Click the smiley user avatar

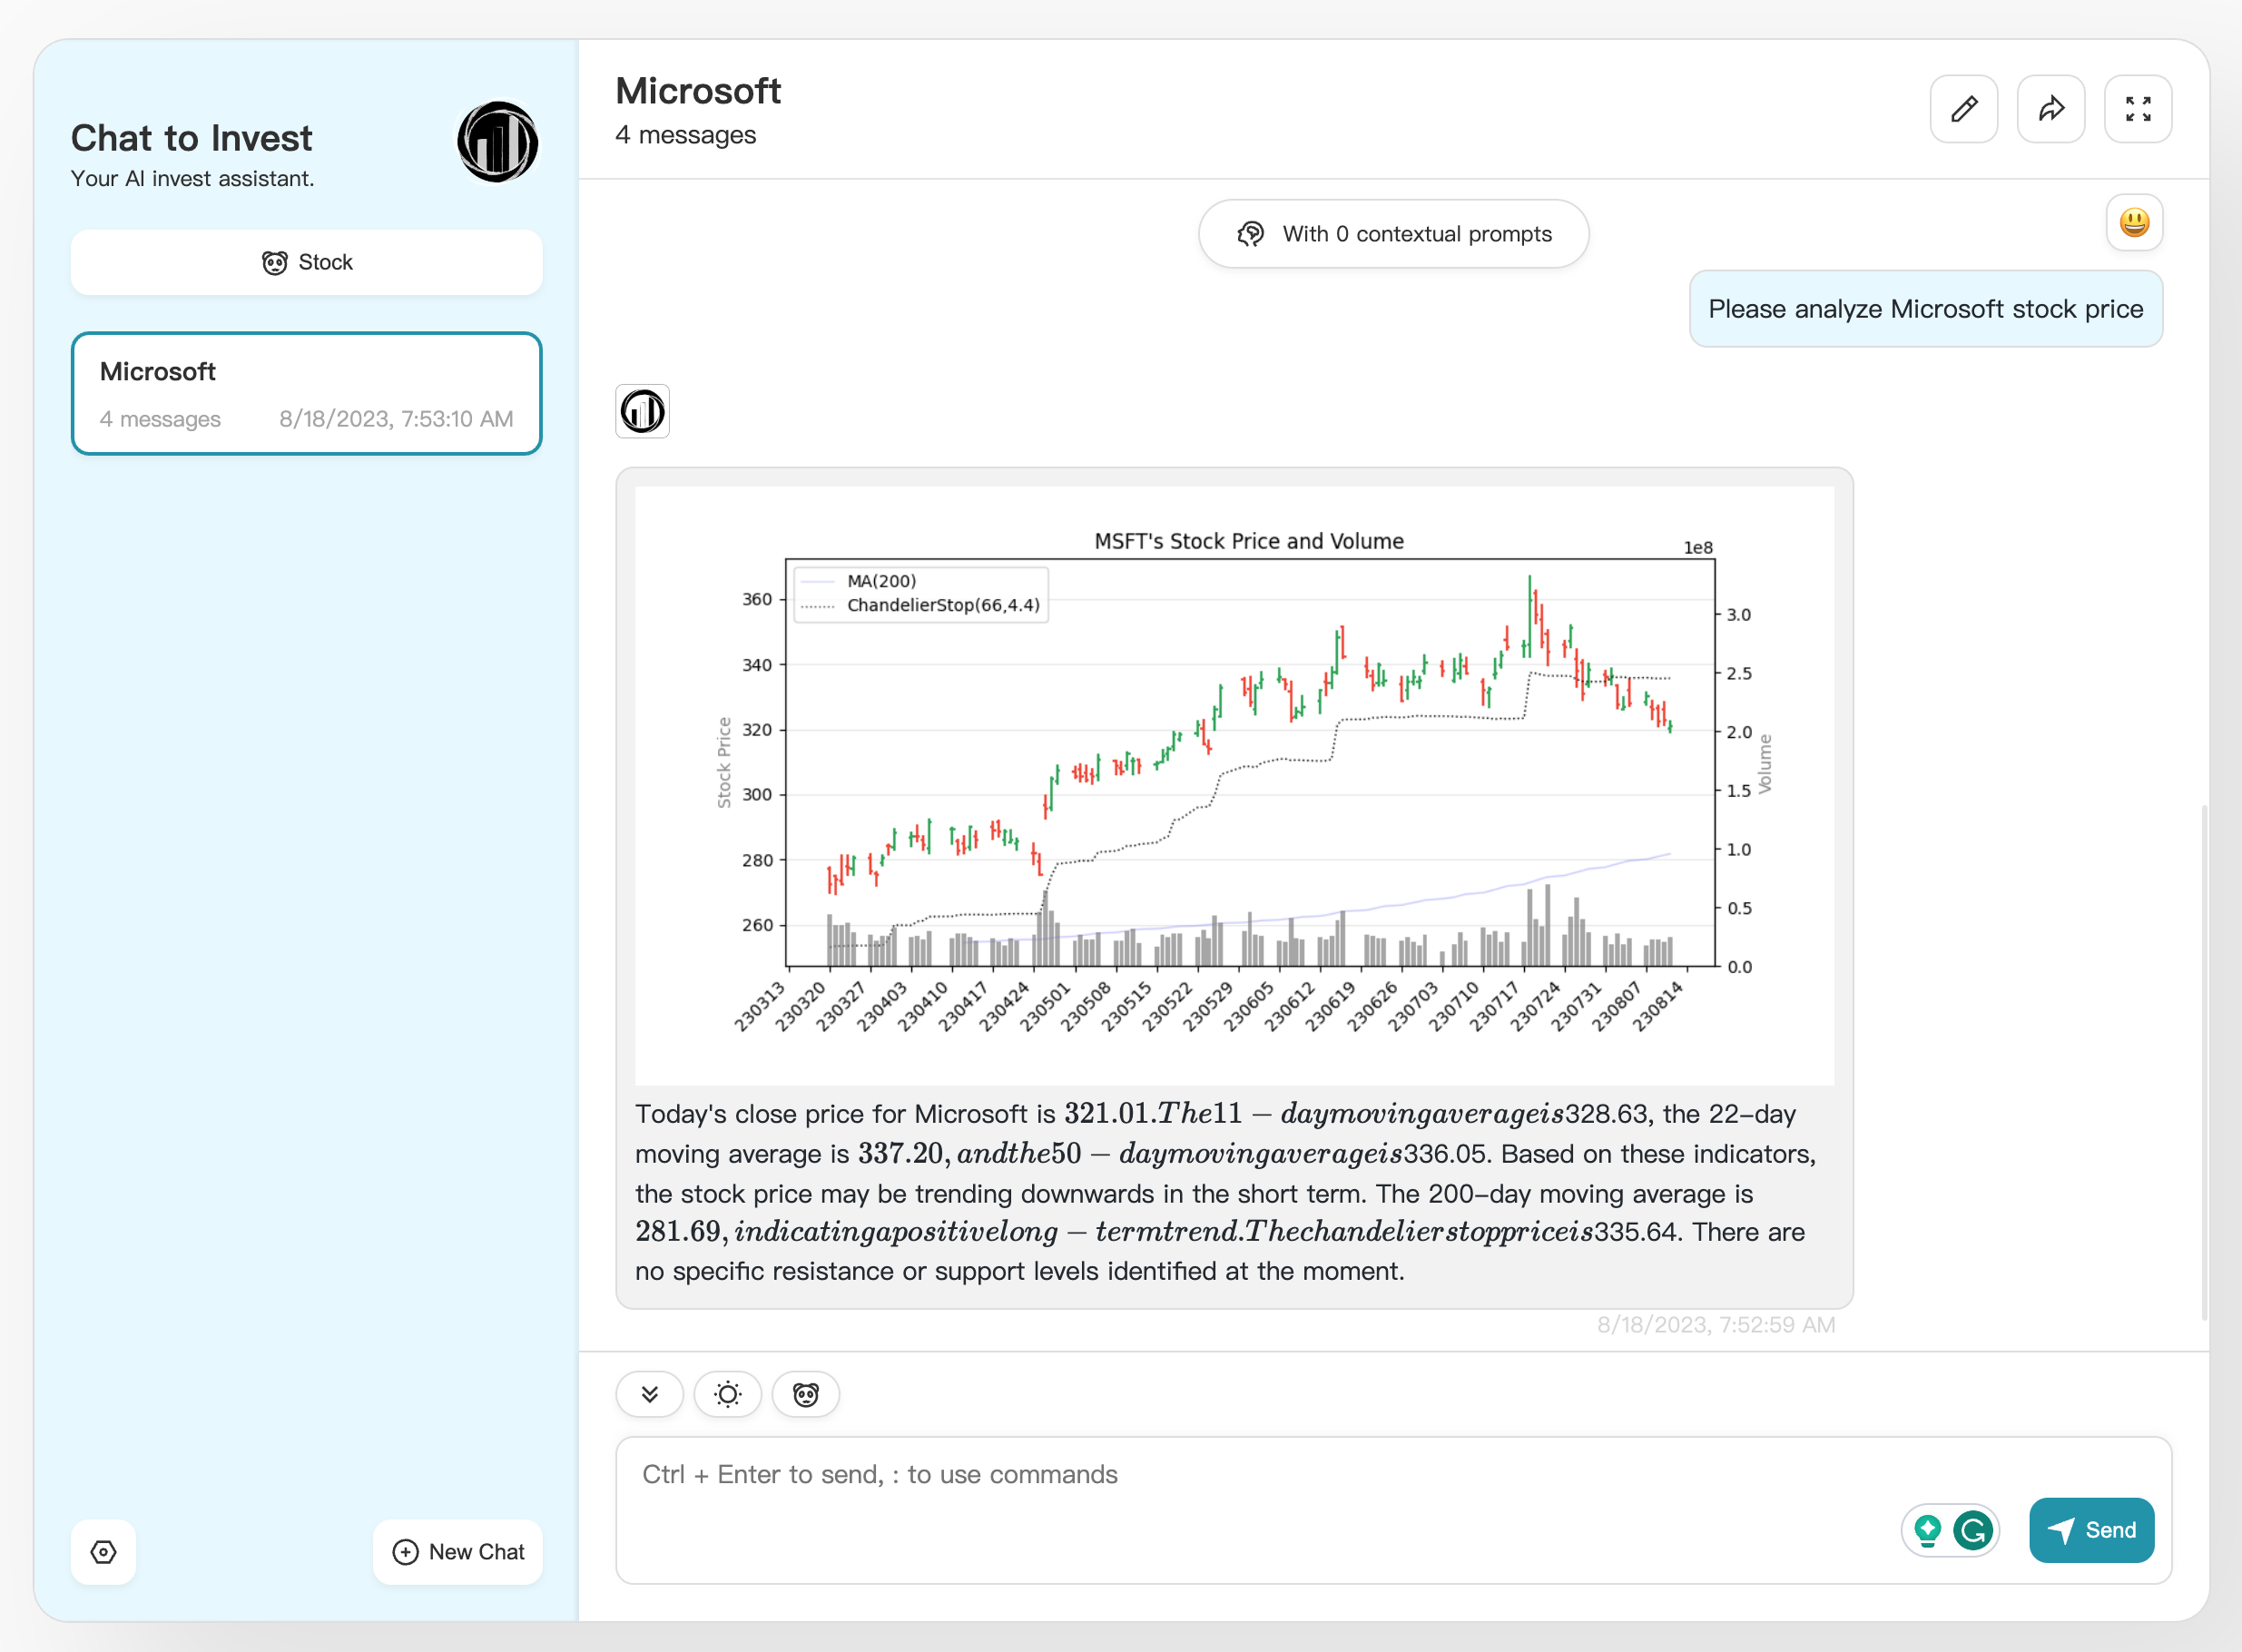[2134, 222]
